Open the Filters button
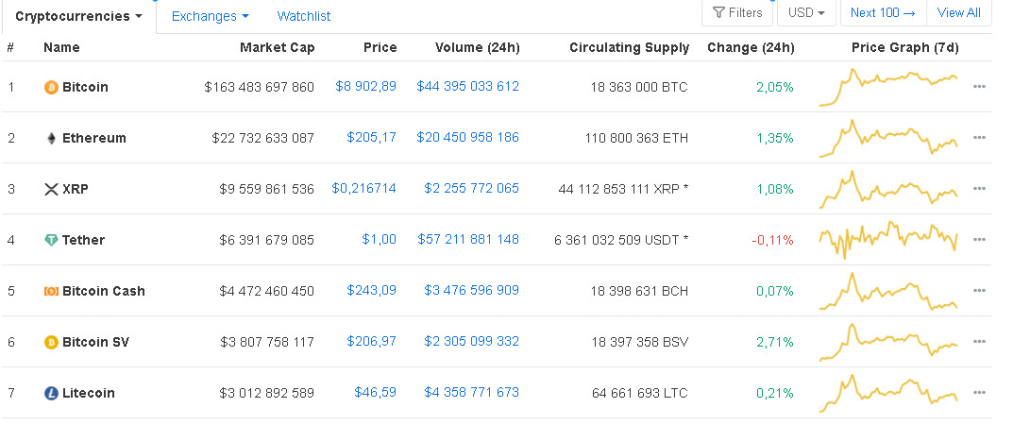Screen dimensions: 1030x425 click(738, 13)
